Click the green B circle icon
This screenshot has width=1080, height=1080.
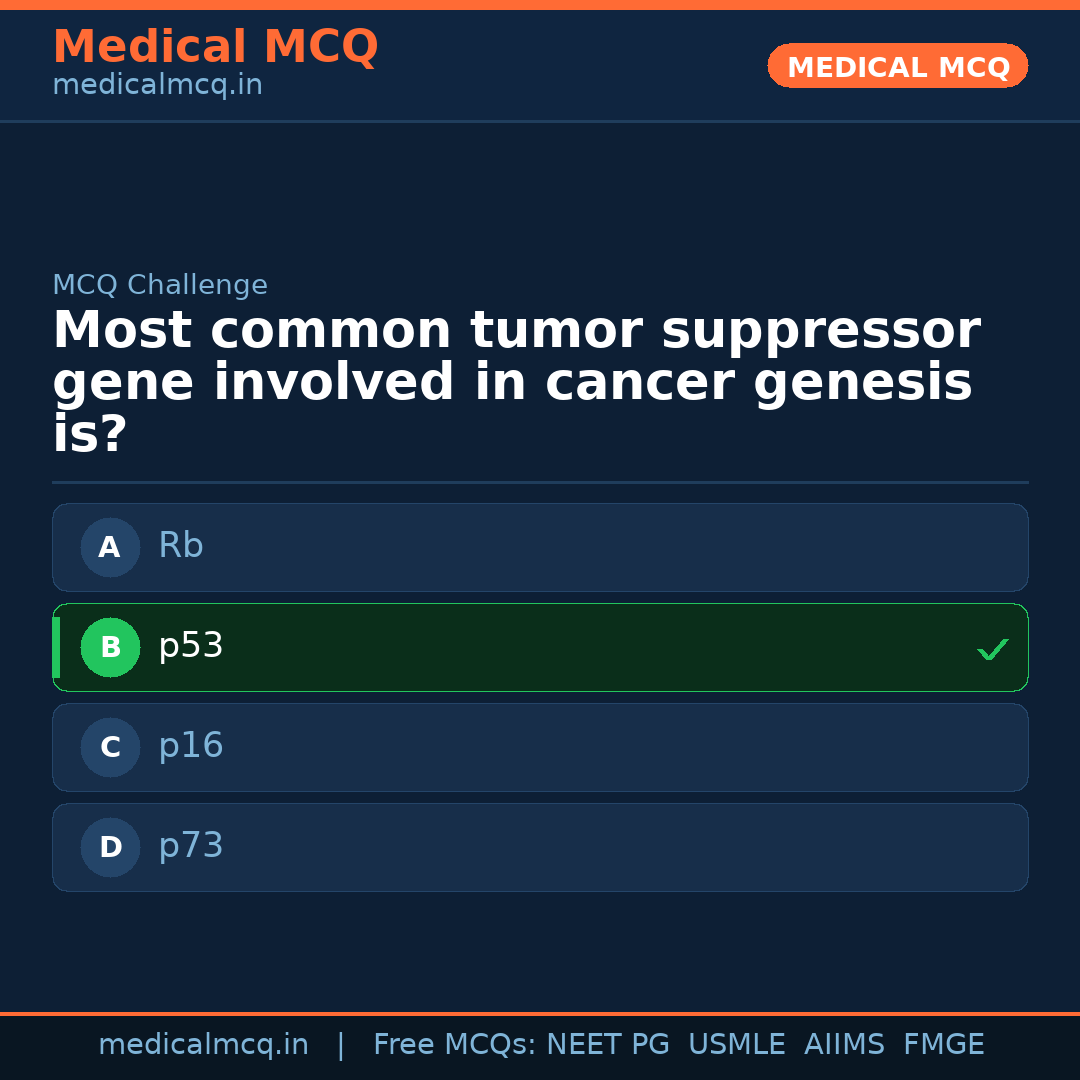pyautogui.click(x=110, y=647)
